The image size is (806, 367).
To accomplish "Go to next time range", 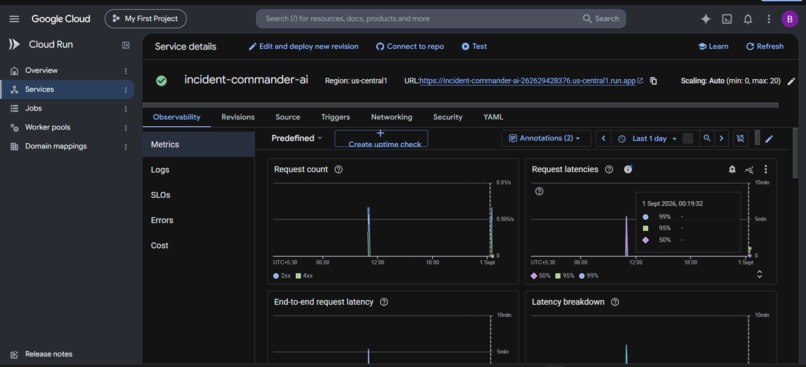I will pos(721,138).
